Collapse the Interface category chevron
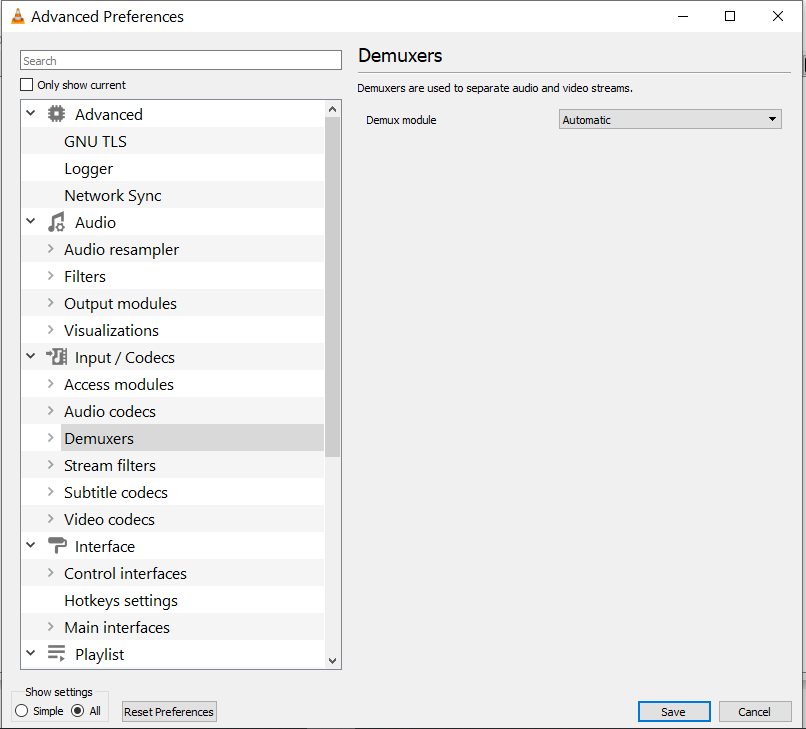The width and height of the screenshot is (806, 729). click(31, 545)
